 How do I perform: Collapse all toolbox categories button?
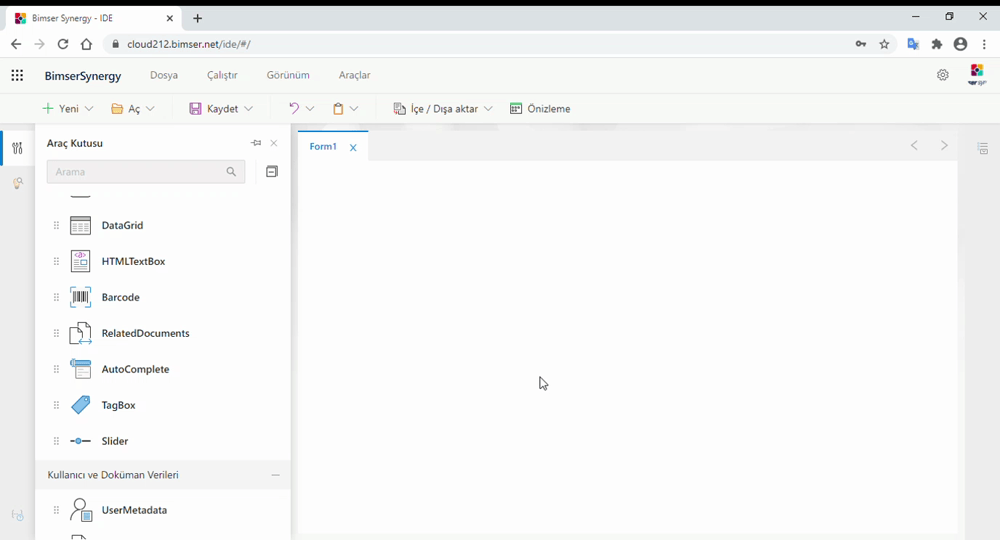(x=271, y=172)
